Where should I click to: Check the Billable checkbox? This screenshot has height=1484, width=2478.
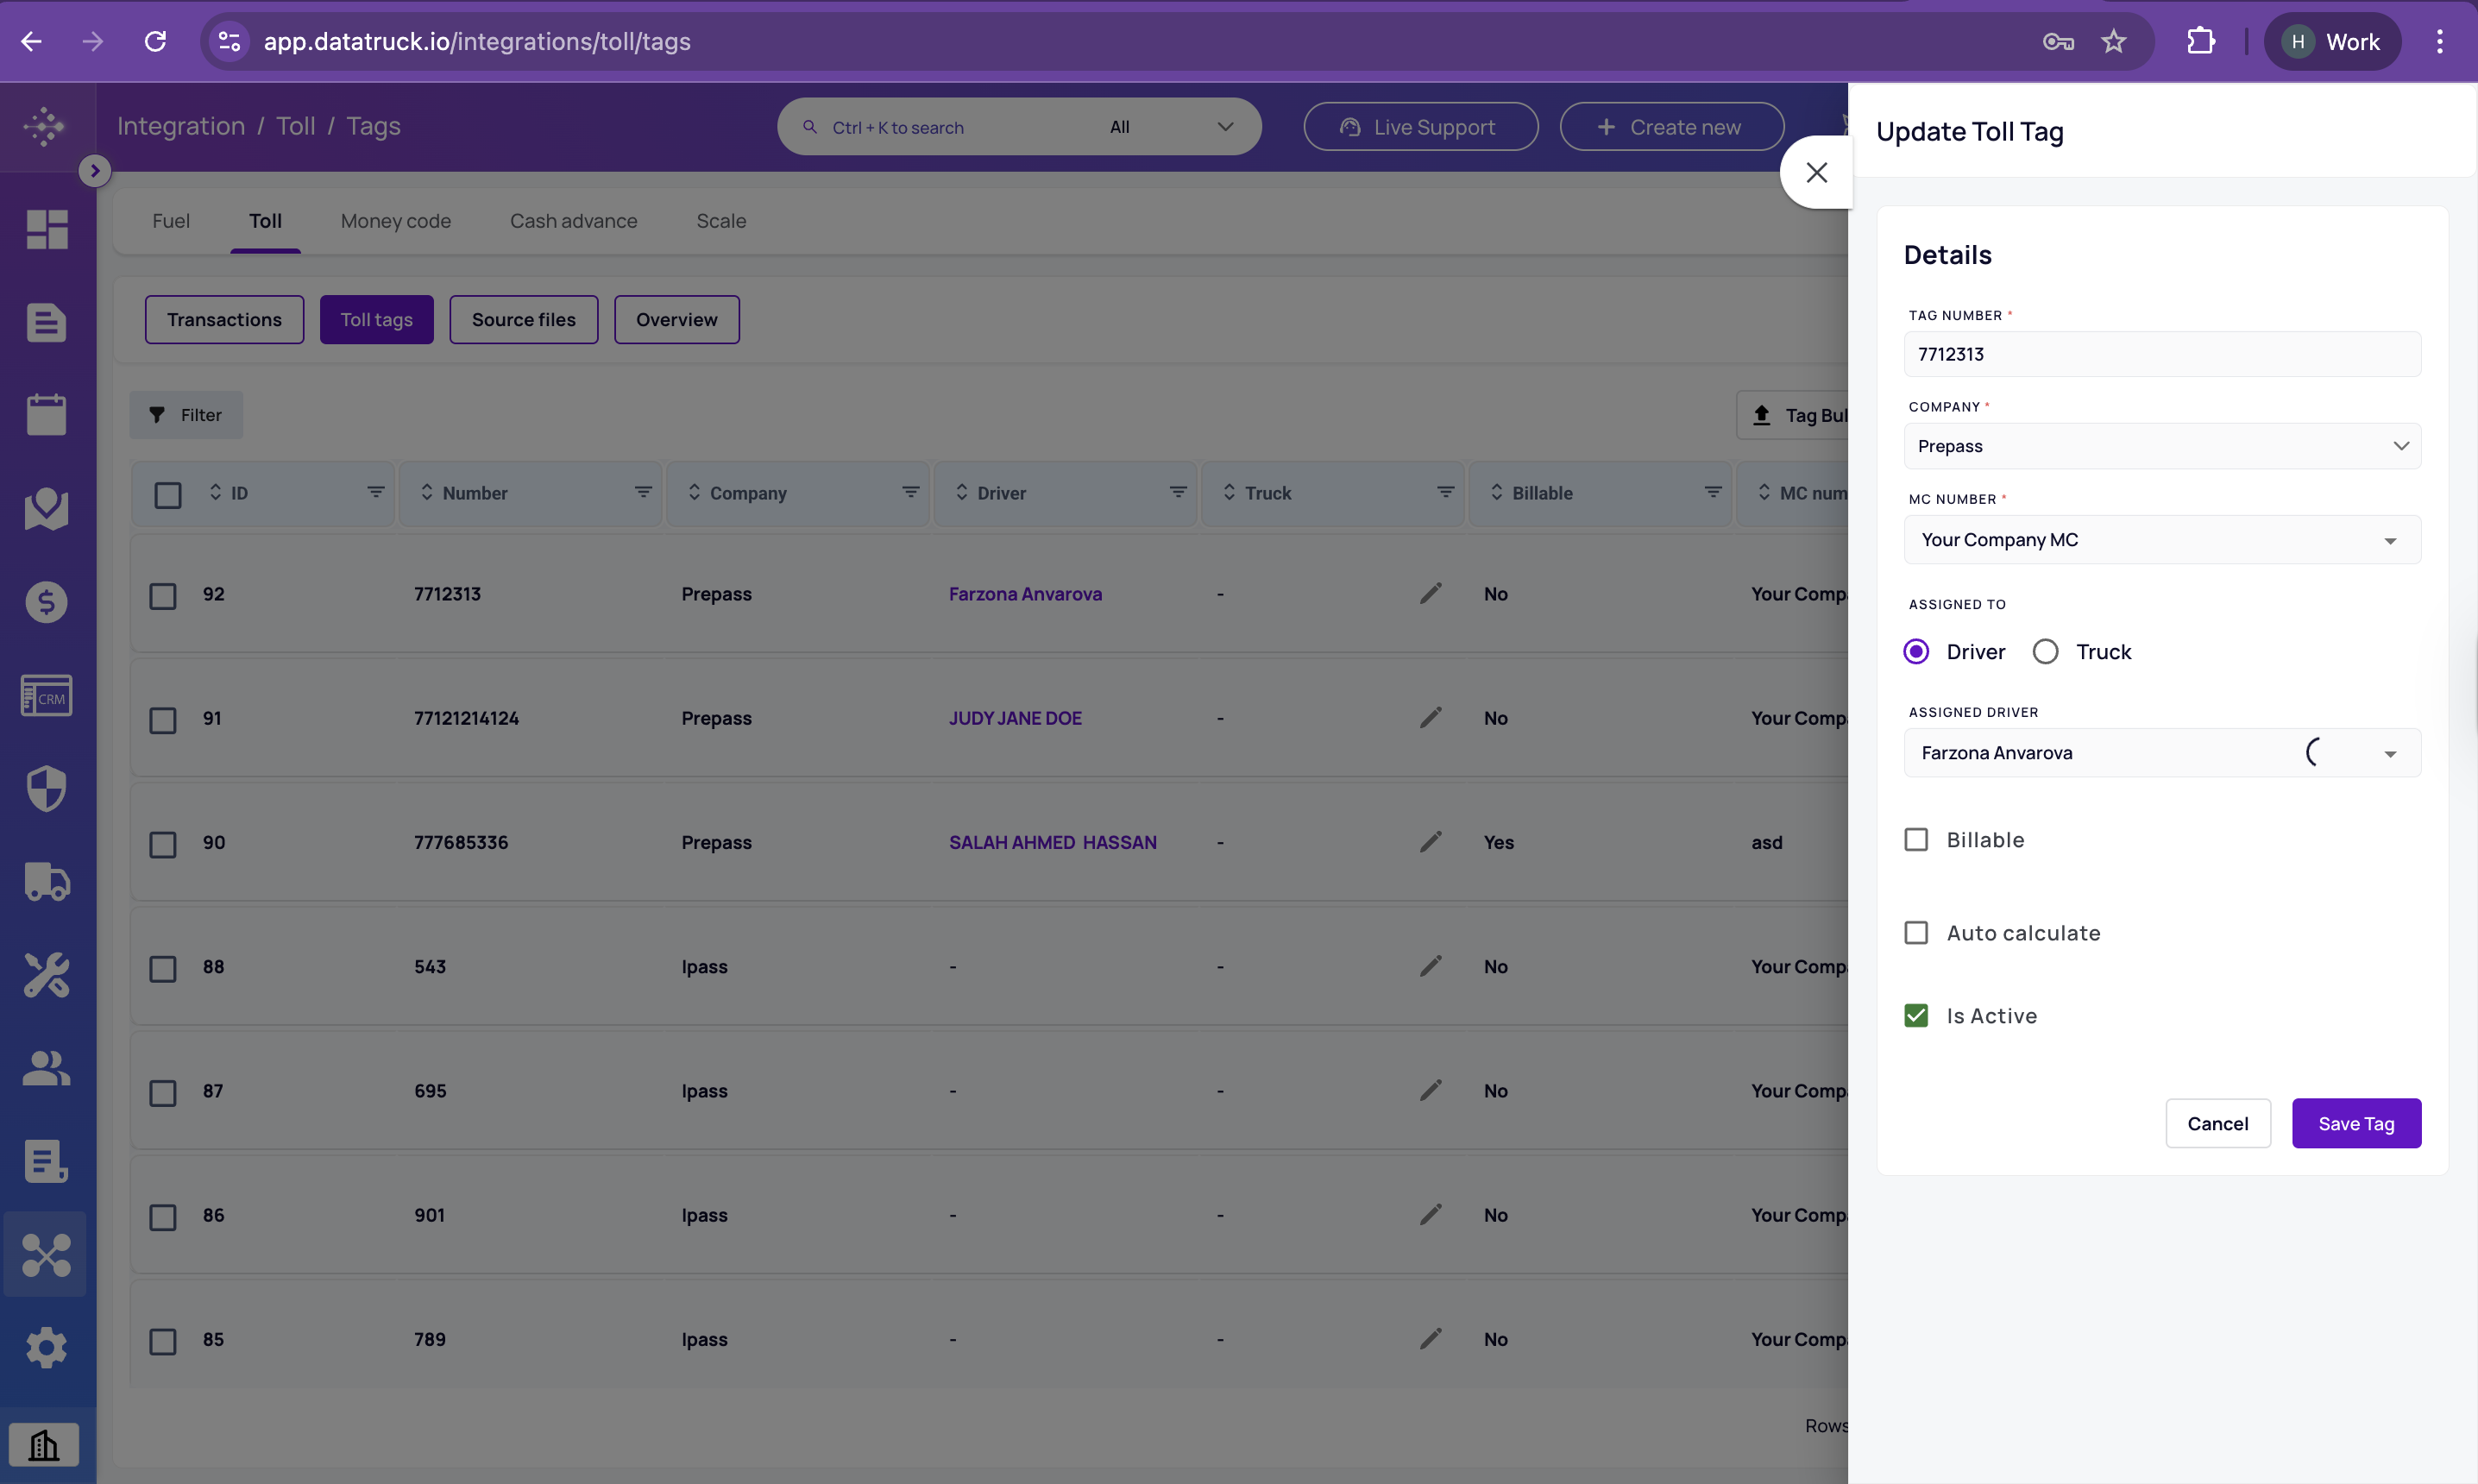[1916, 840]
